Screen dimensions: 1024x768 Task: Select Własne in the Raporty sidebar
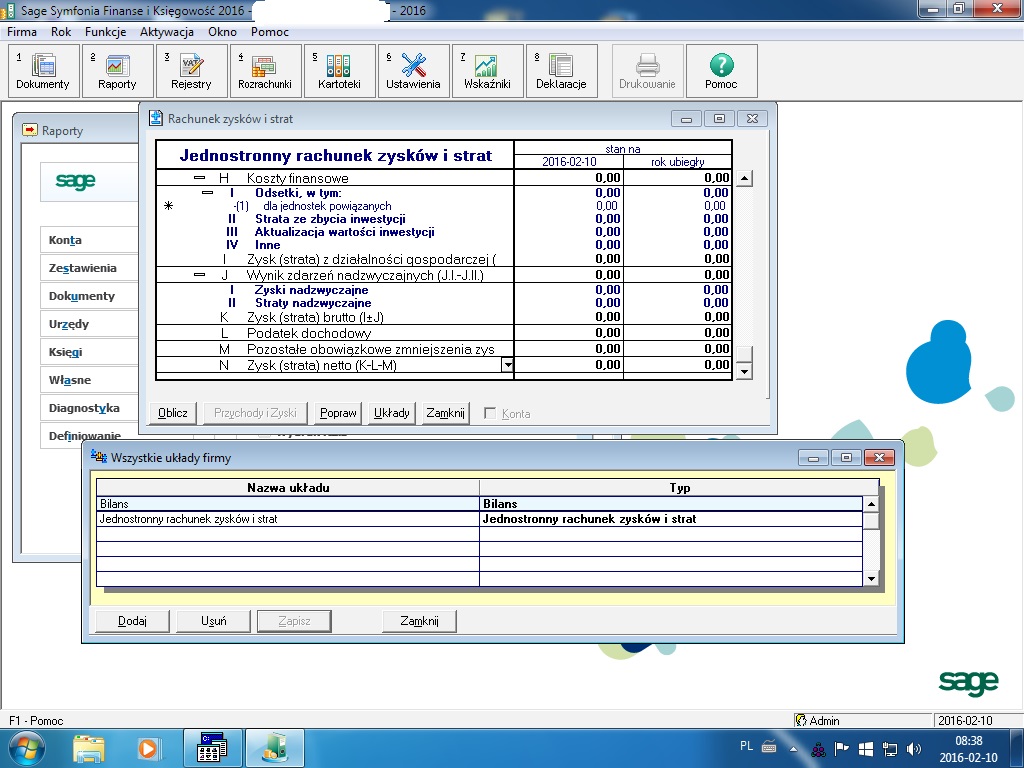(x=89, y=381)
